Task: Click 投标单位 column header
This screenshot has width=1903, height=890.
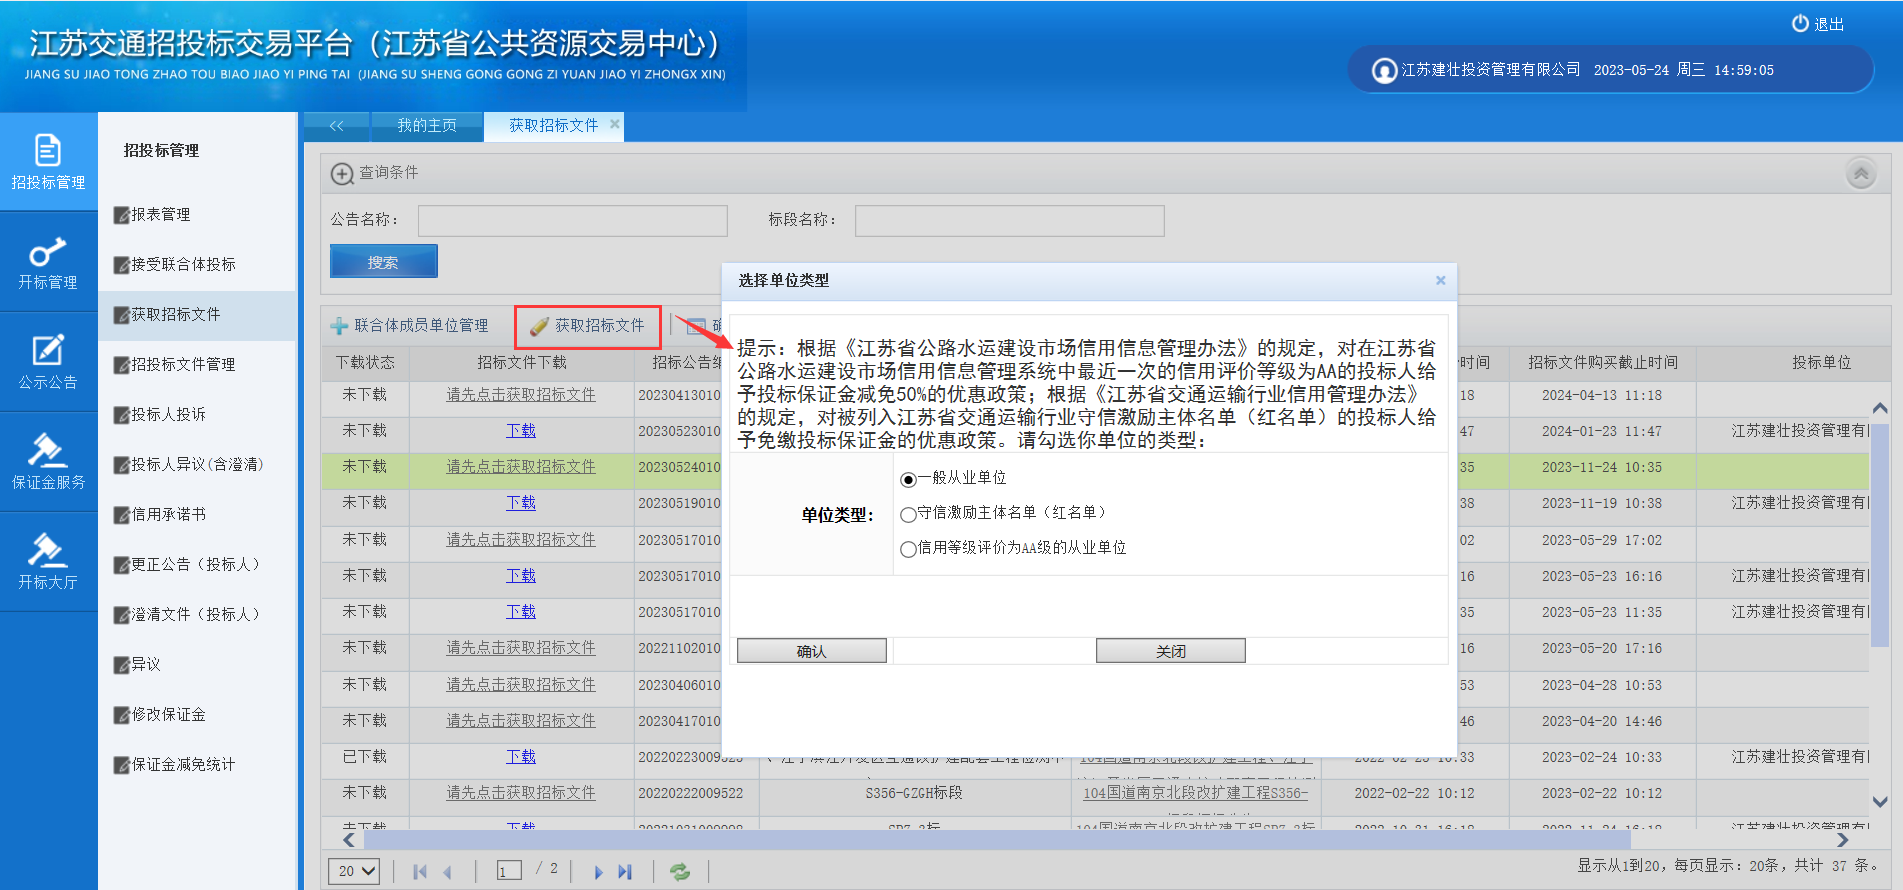Action: (1822, 363)
